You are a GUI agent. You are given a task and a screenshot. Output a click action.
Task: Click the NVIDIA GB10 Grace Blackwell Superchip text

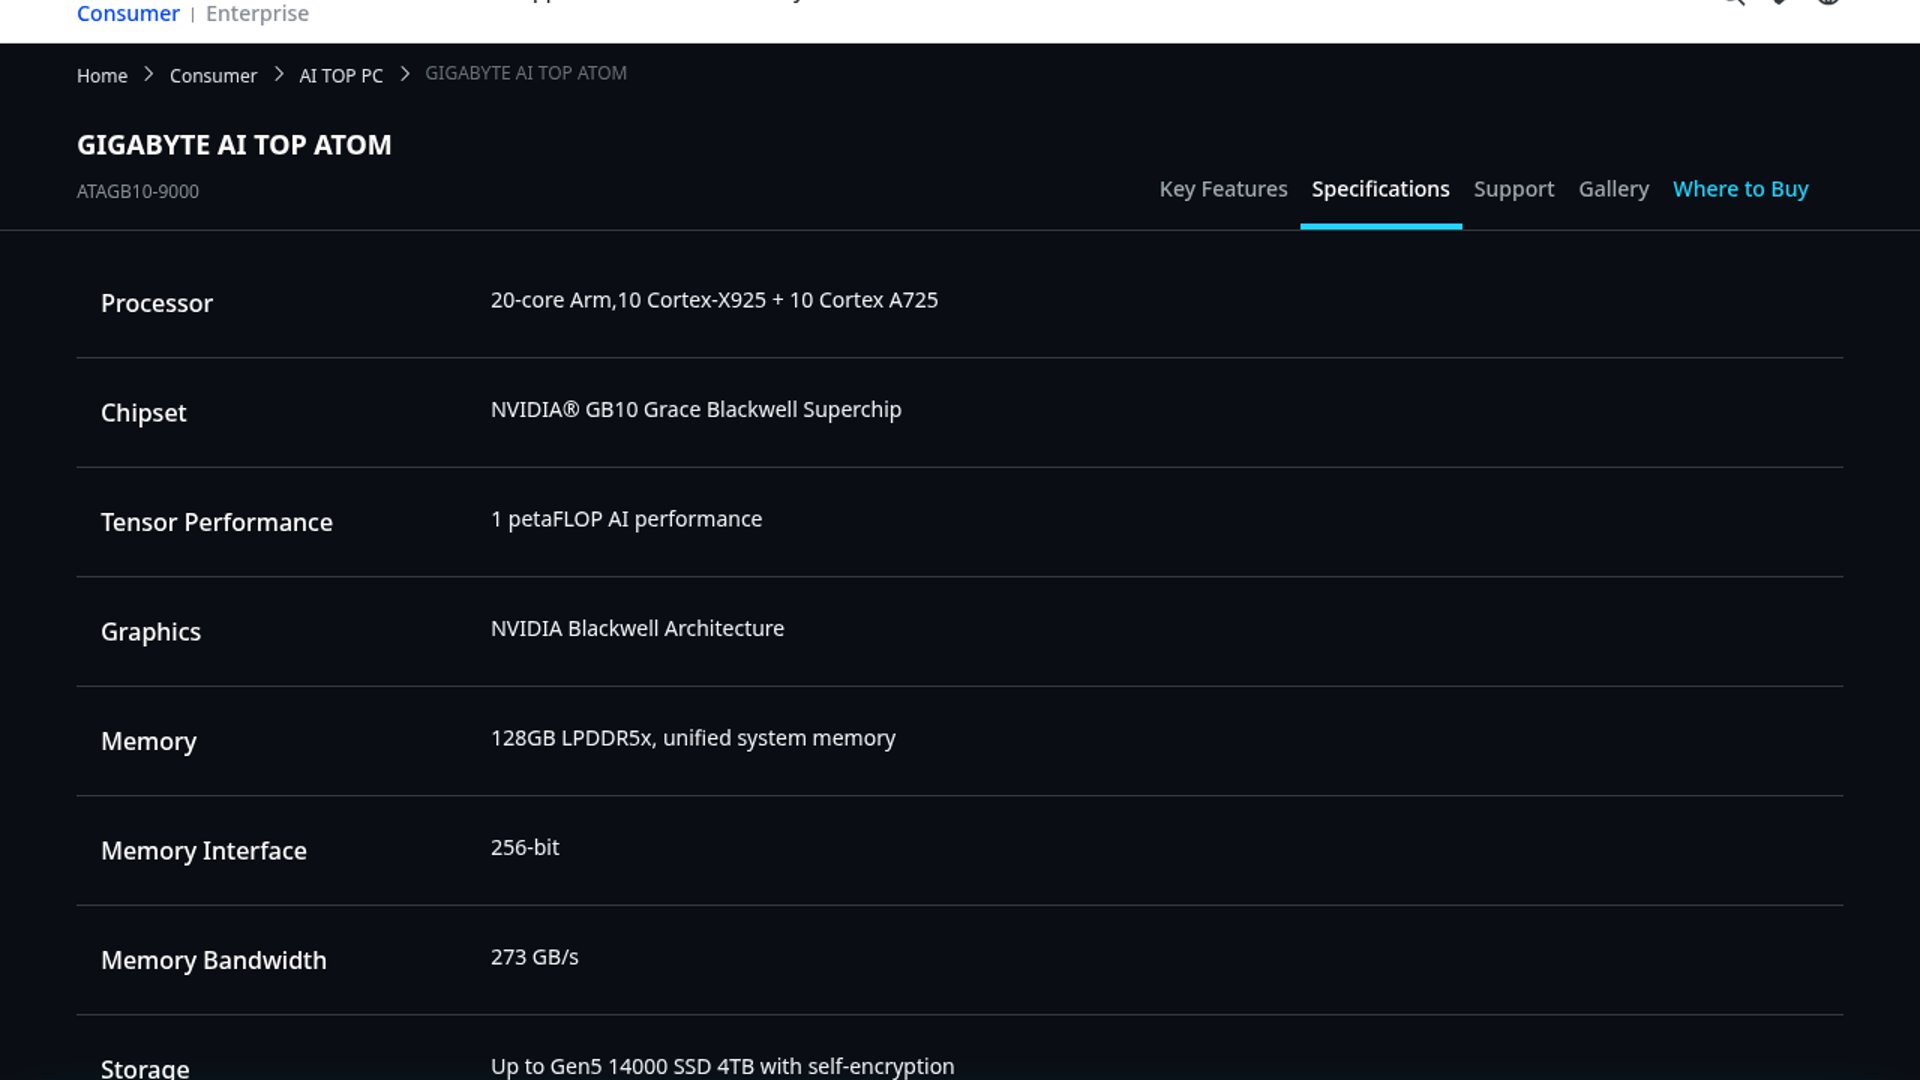[695, 410]
